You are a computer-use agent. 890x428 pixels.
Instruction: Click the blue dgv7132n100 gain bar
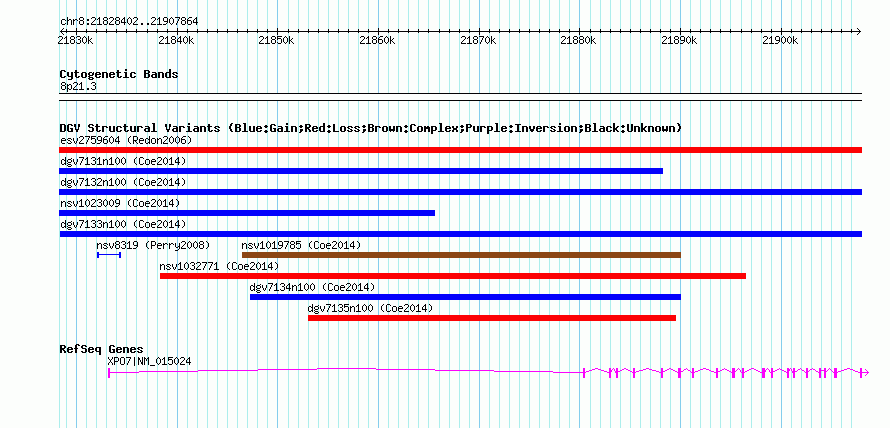pyautogui.click(x=460, y=192)
